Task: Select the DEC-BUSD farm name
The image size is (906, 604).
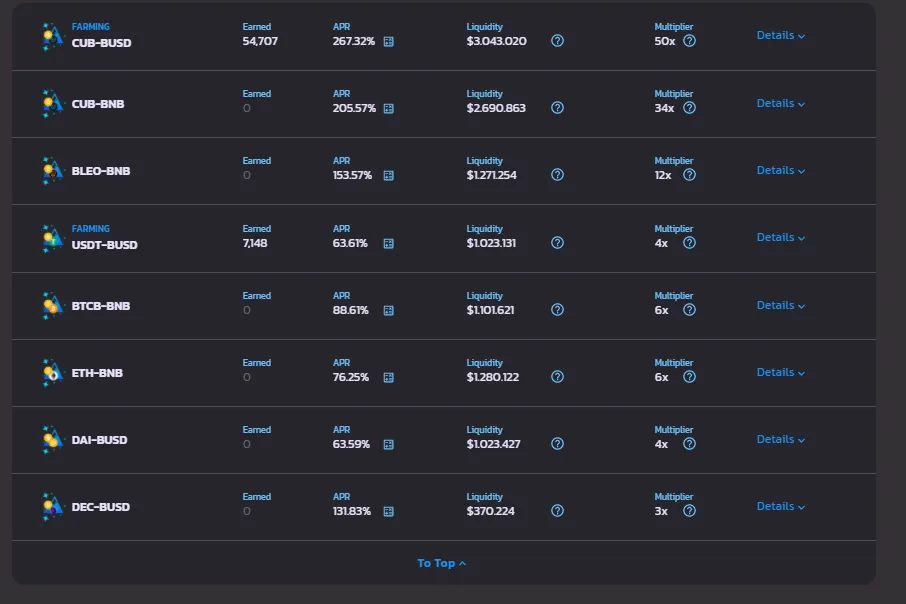Action: (101, 507)
